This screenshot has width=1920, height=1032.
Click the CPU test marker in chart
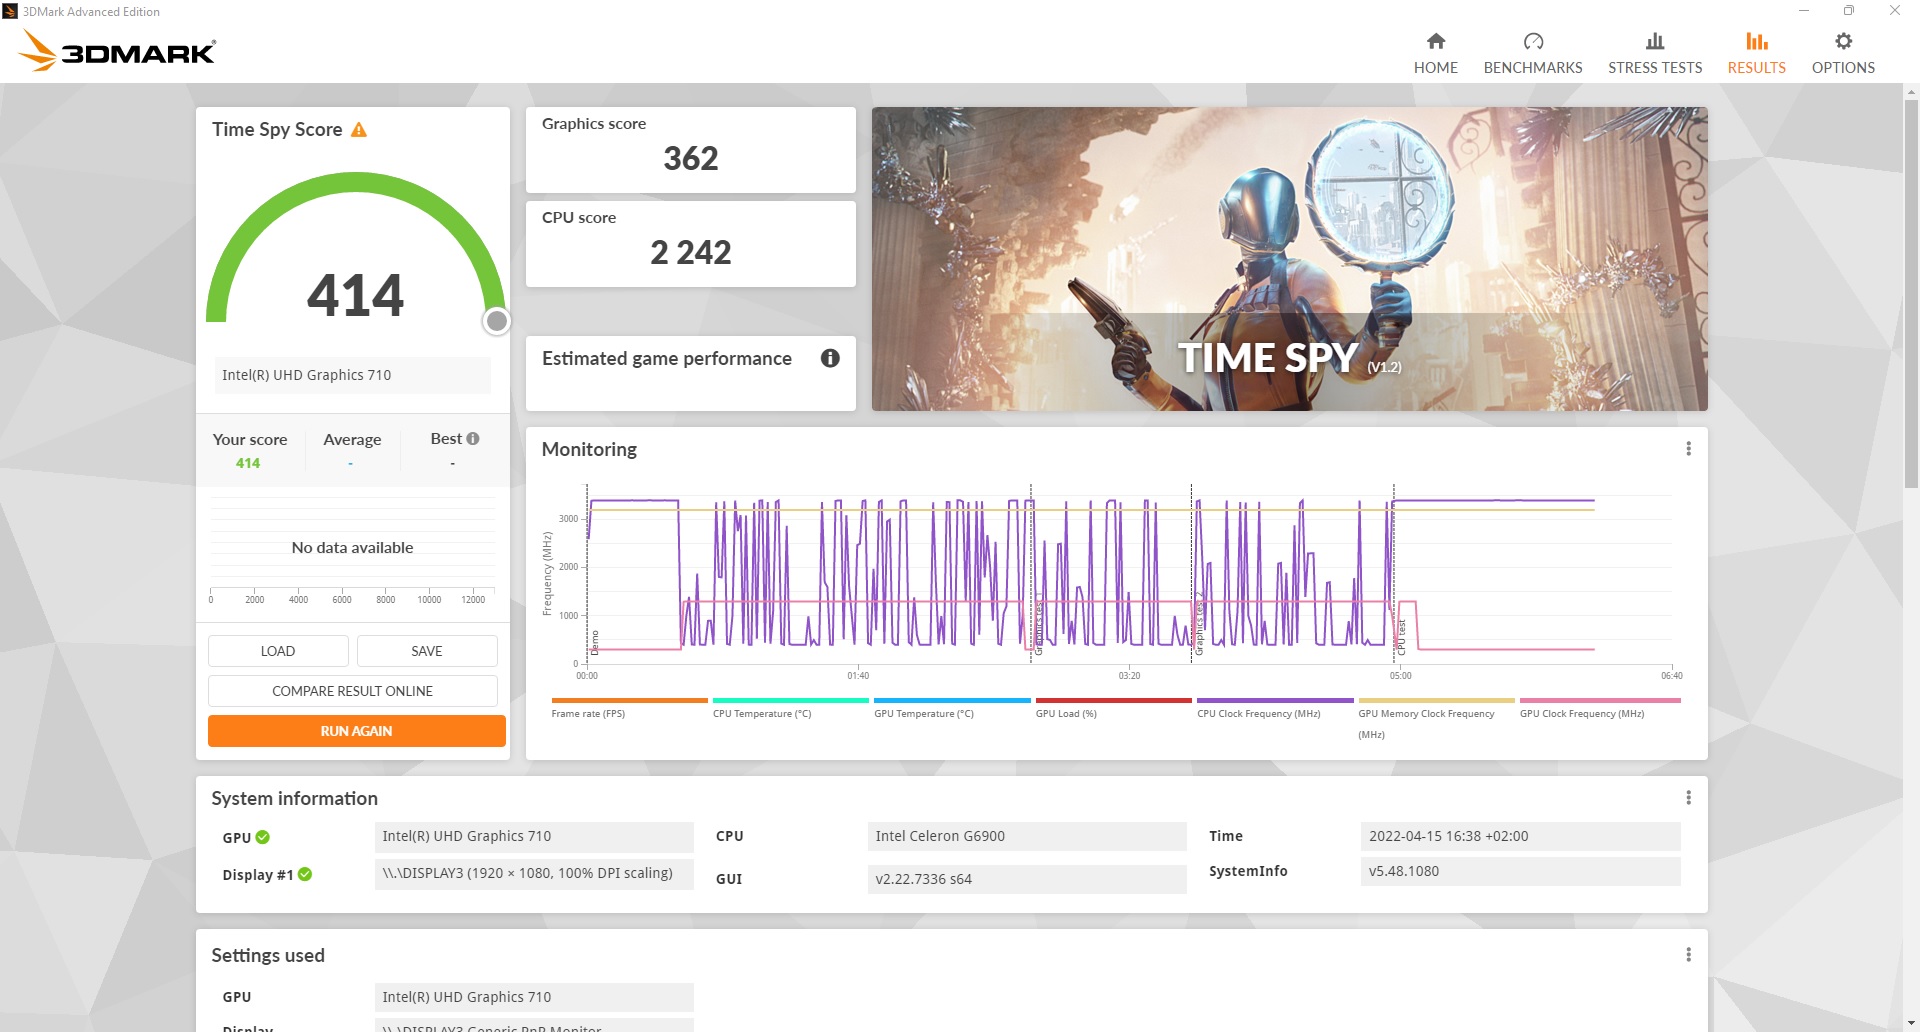(x=1401, y=637)
